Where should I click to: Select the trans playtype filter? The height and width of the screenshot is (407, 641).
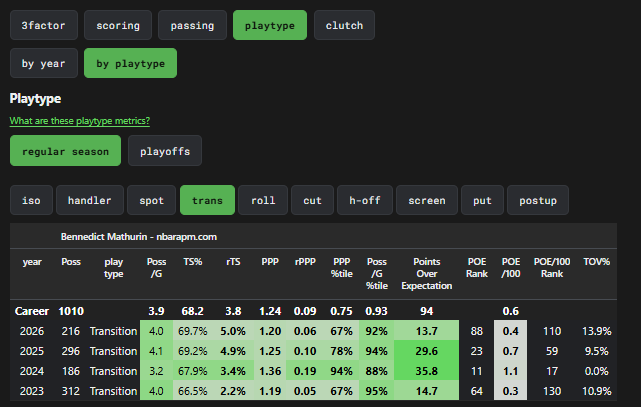[207, 200]
